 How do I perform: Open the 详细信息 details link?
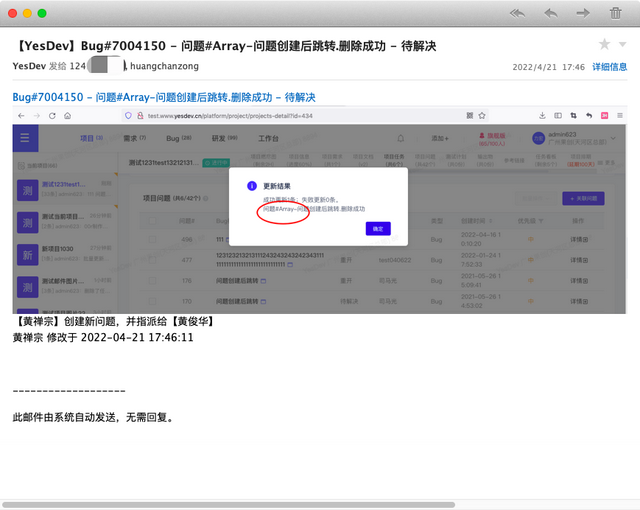610,67
